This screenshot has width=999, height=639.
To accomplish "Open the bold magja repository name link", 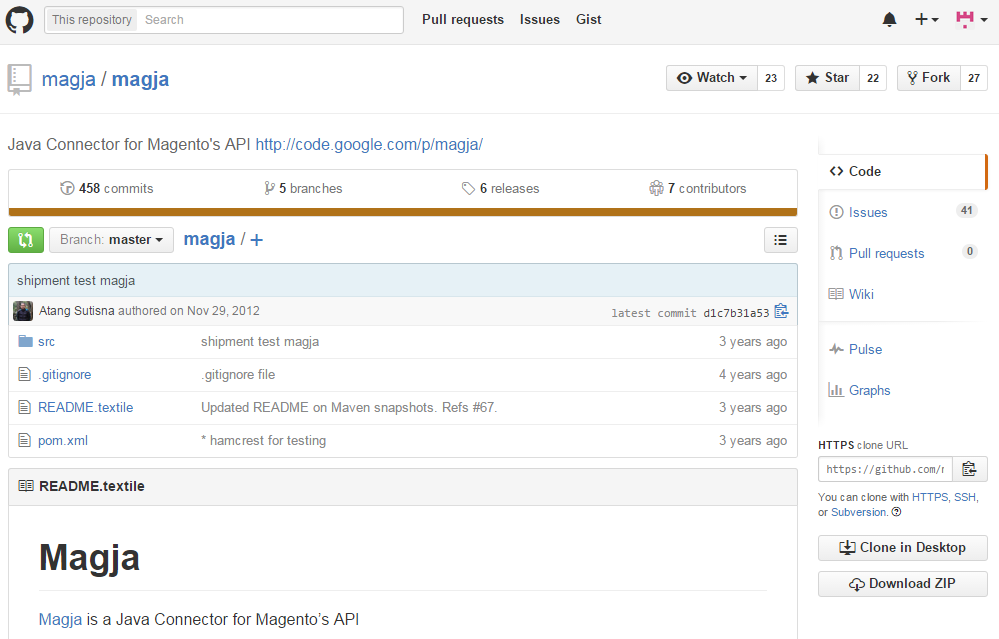I will (x=140, y=80).
